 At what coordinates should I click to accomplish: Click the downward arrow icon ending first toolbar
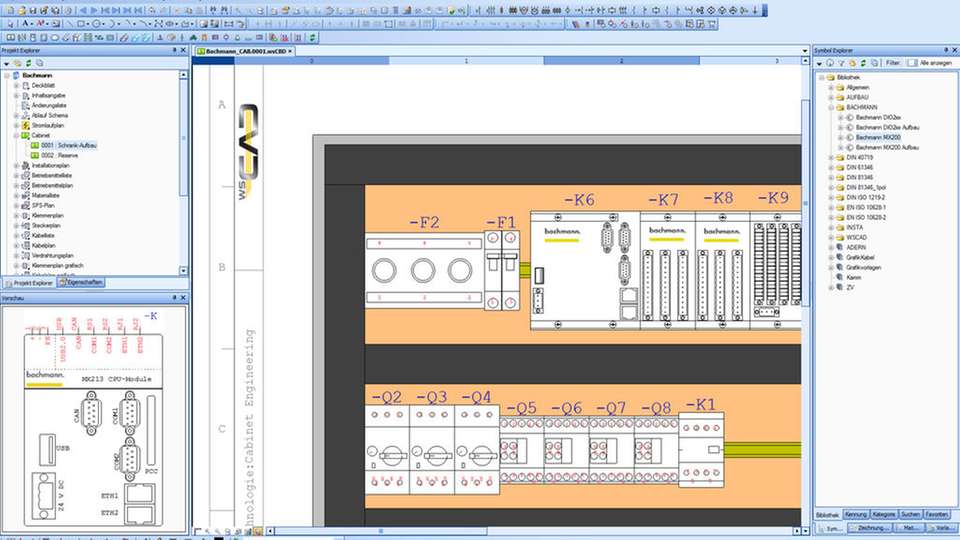pyautogui.click(x=755, y=10)
